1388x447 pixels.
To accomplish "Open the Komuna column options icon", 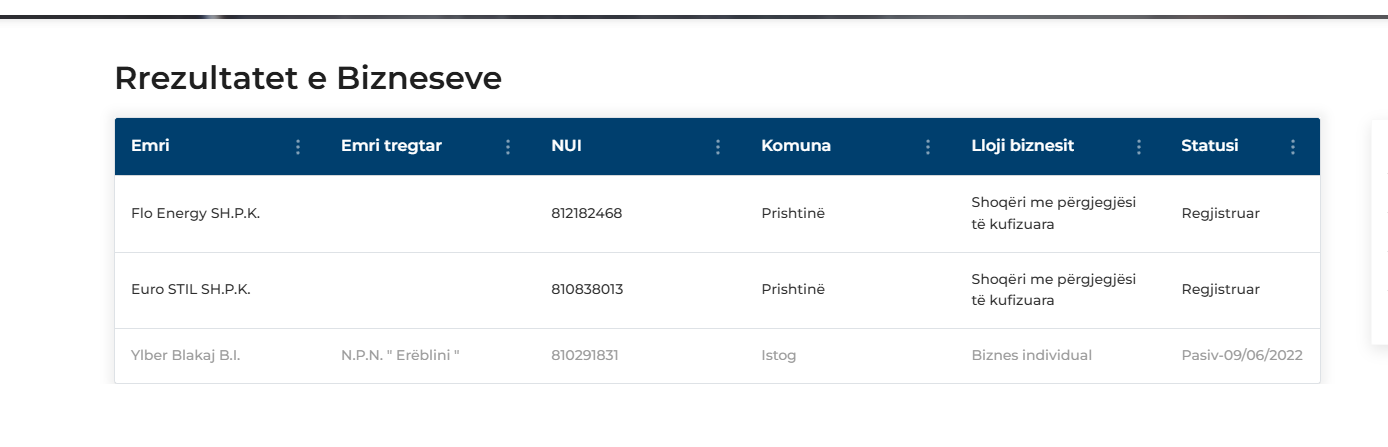I will [x=927, y=147].
